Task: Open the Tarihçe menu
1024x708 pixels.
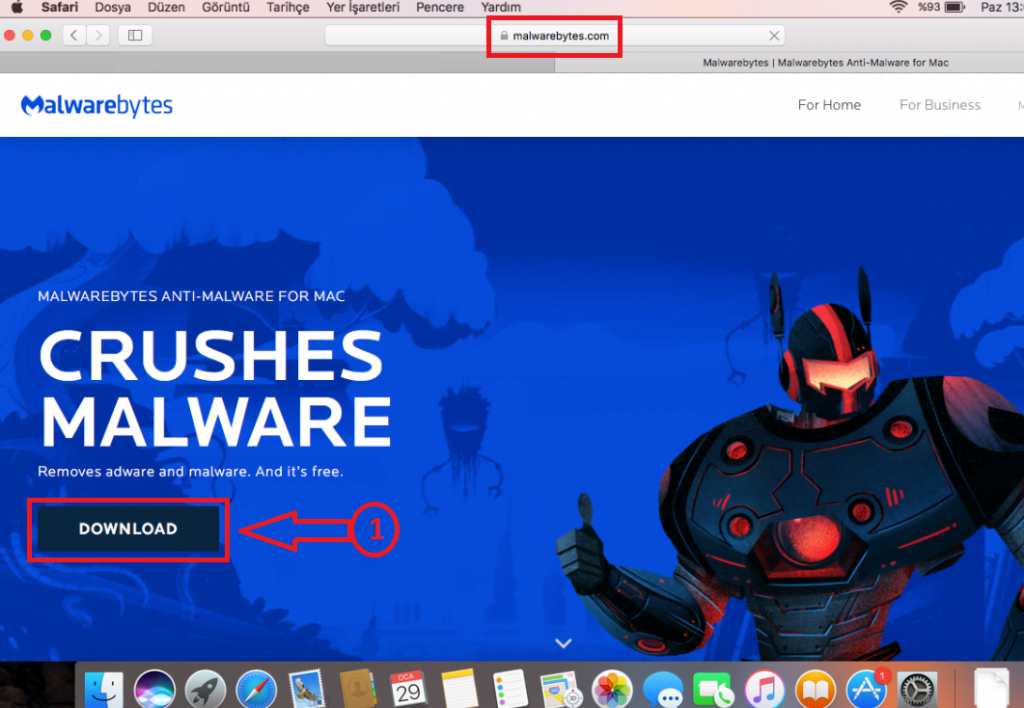Action: click(x=287, y=7)
